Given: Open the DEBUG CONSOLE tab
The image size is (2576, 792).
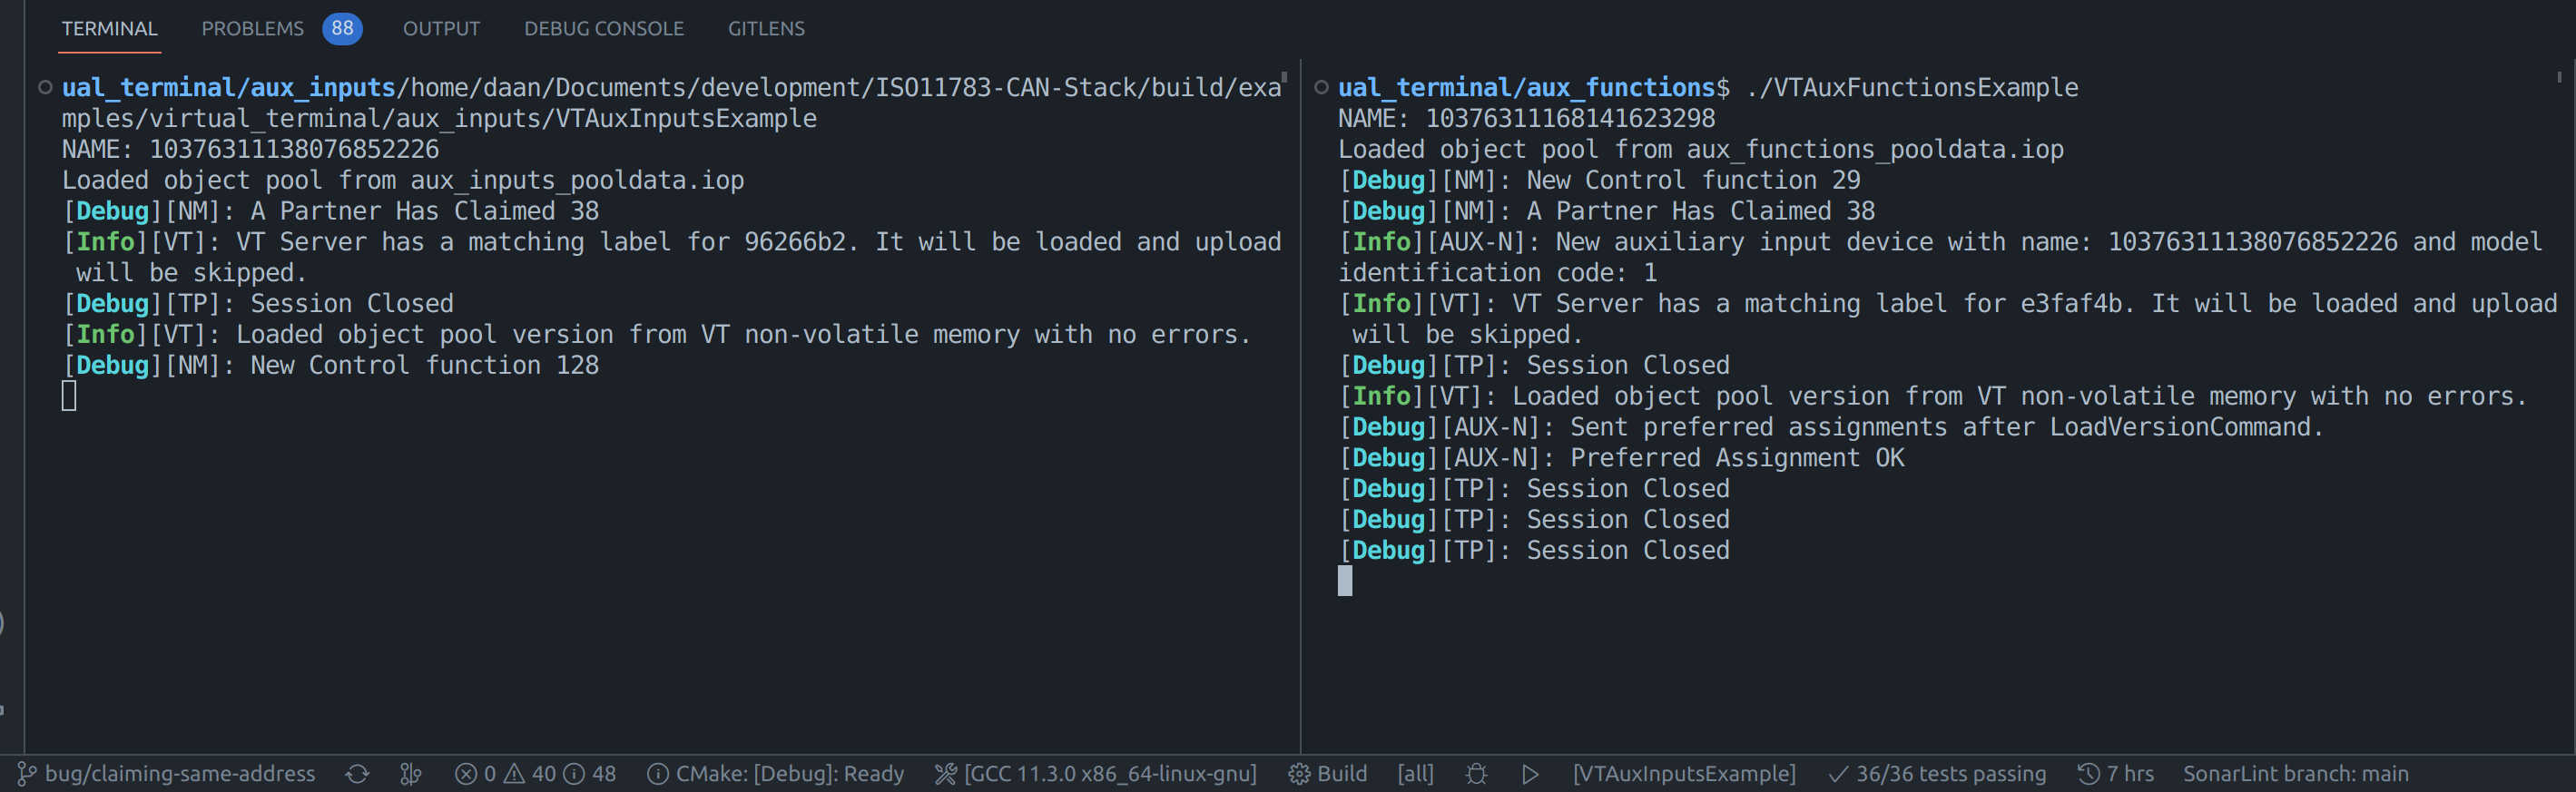Looking at the screenshot, I should point(604,28).
